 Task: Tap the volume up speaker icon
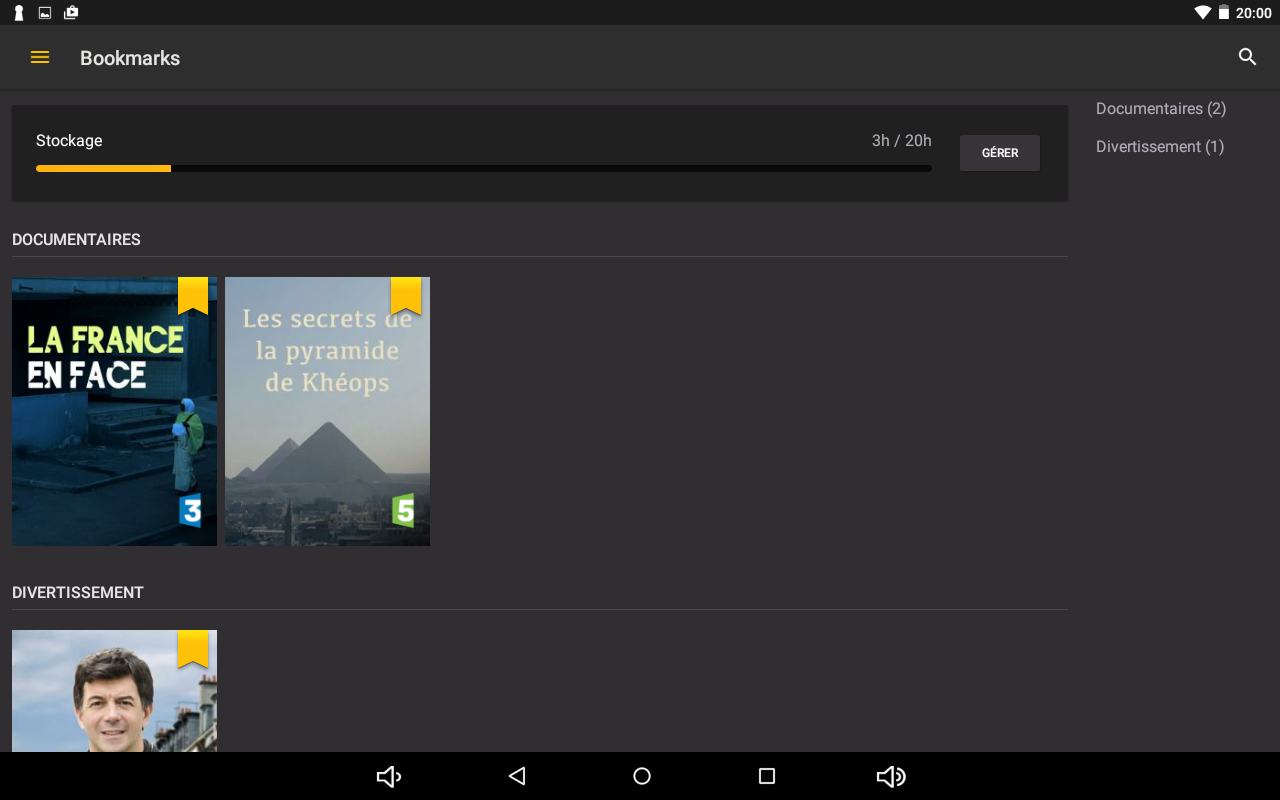point(891,776)
